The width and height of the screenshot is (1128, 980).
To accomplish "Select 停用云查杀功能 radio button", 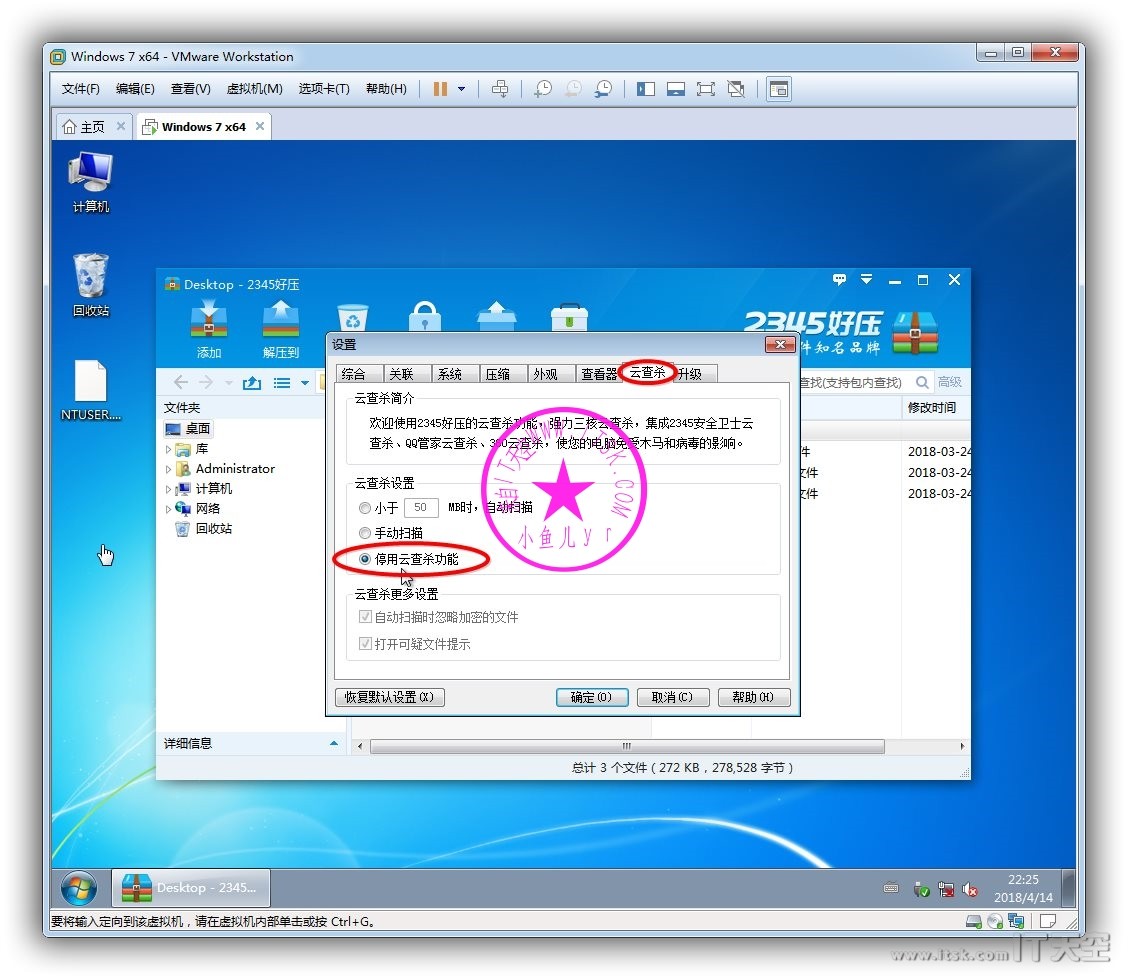I will 365,559.
